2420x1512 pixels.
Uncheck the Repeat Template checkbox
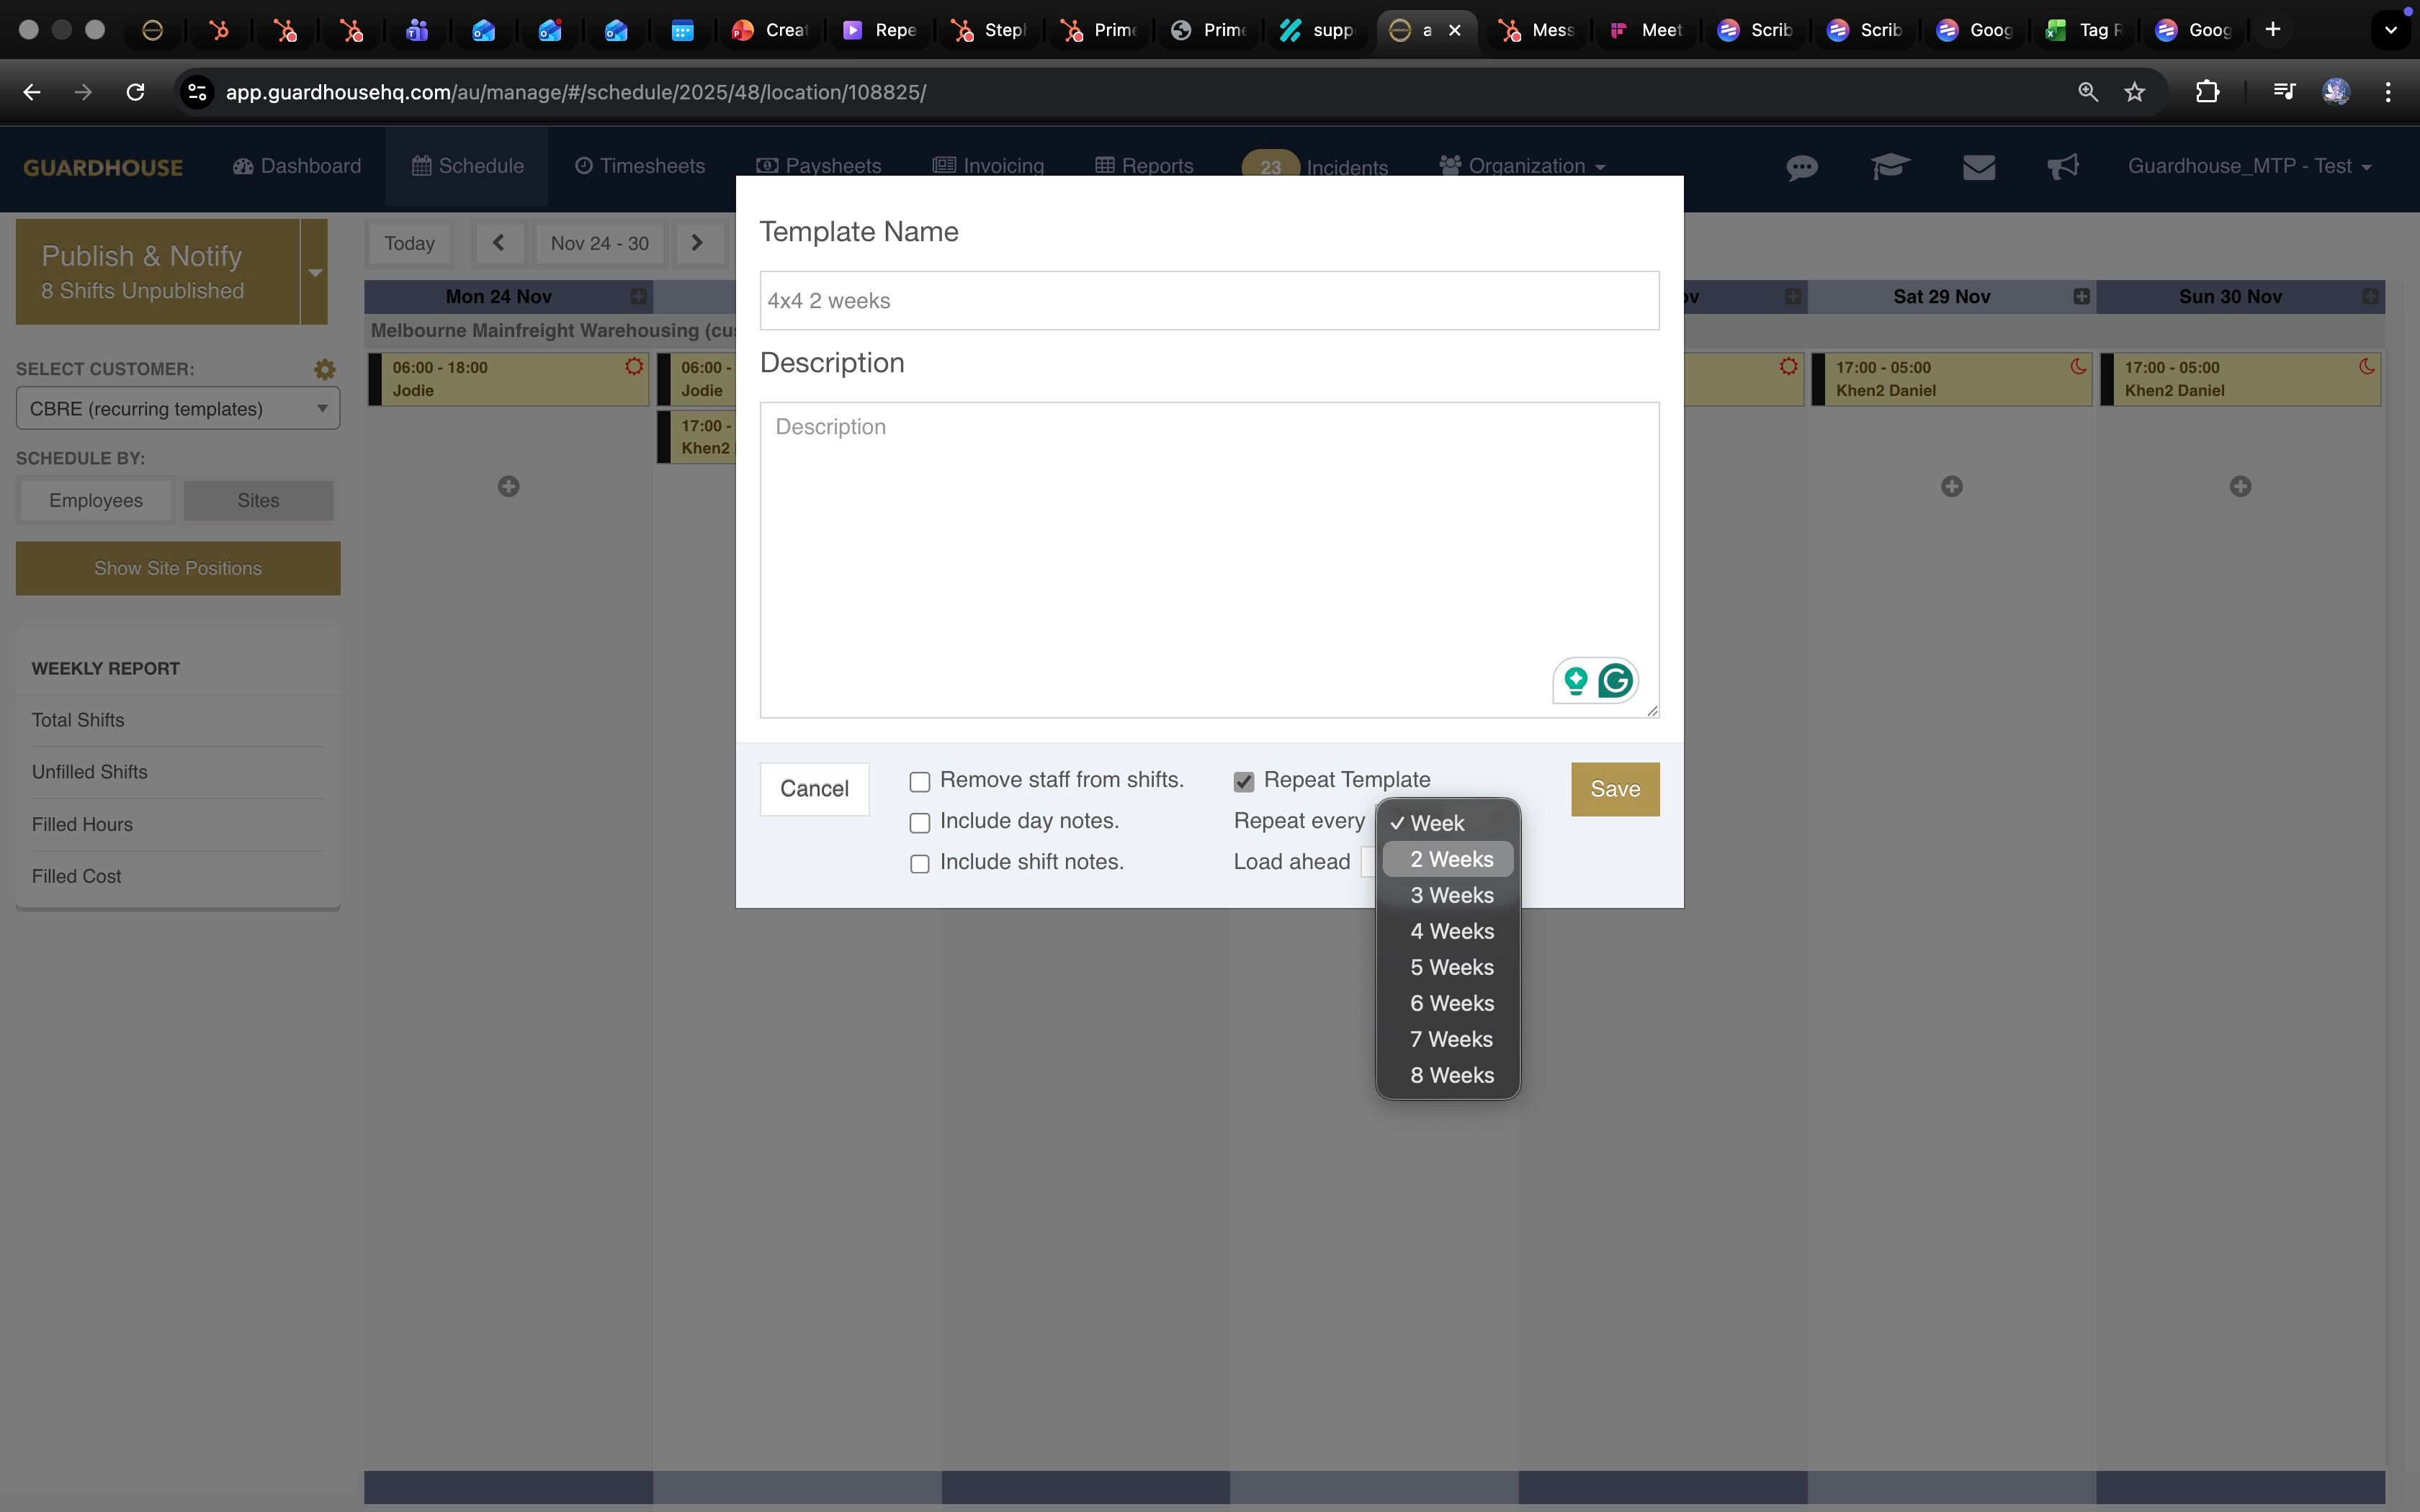coord(1243,782)
